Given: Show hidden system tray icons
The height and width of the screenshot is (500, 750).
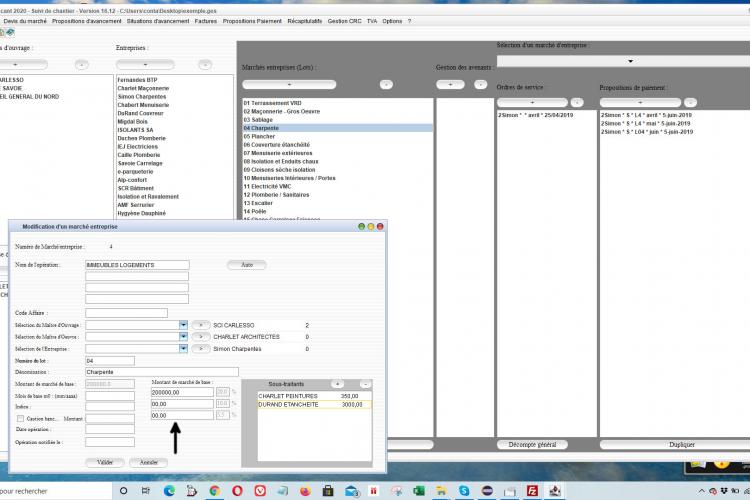Looking at the screenshot, I should point(701,491).
